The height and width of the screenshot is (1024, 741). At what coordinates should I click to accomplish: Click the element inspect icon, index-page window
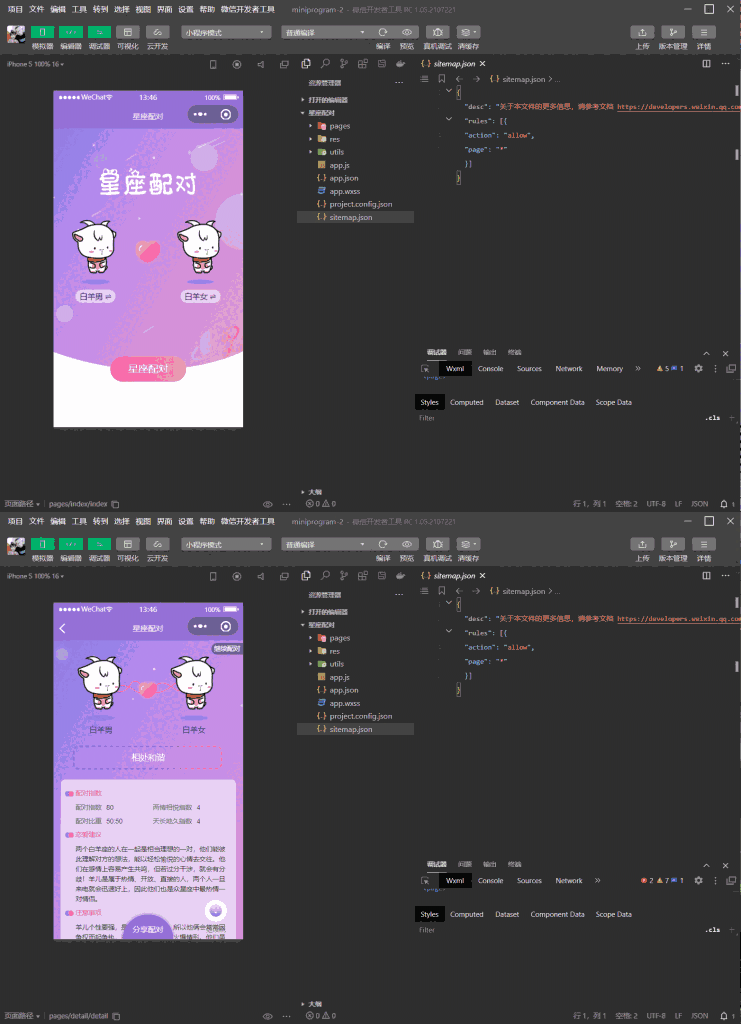pyautogui.click(x=424, y=369)
